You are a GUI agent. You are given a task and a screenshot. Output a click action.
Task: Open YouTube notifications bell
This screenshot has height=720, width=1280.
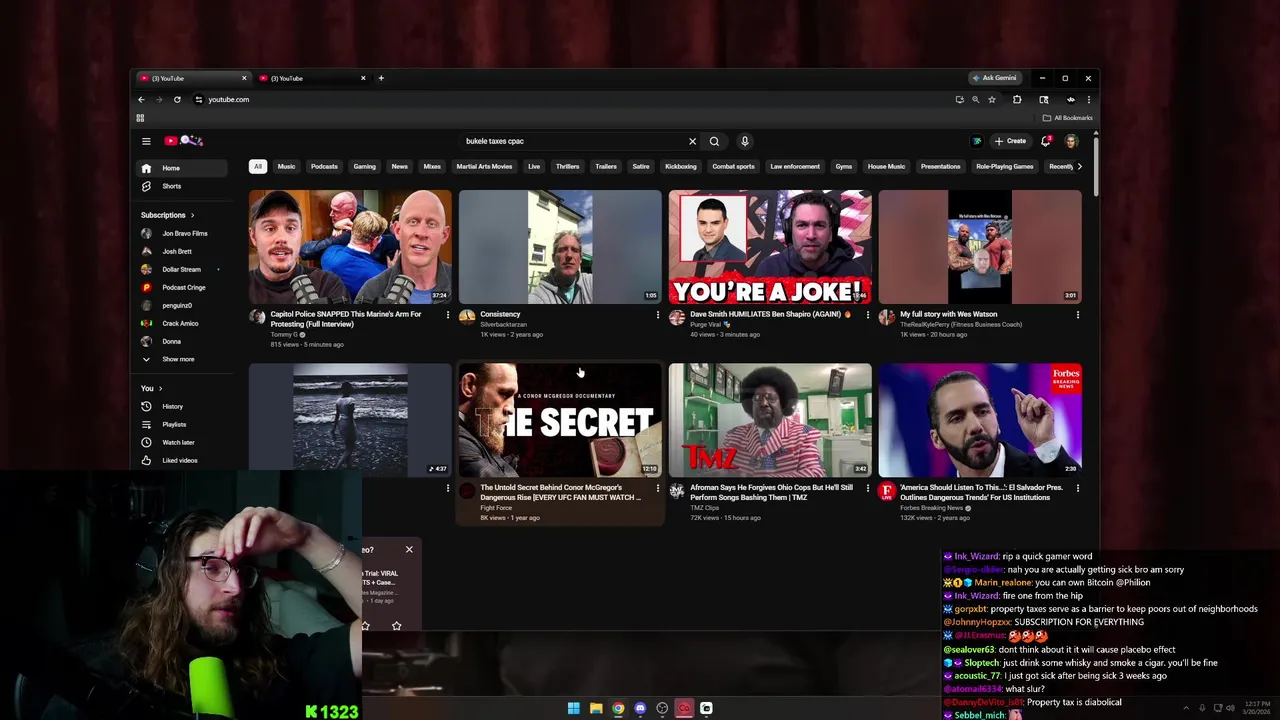coord(1046,141)
